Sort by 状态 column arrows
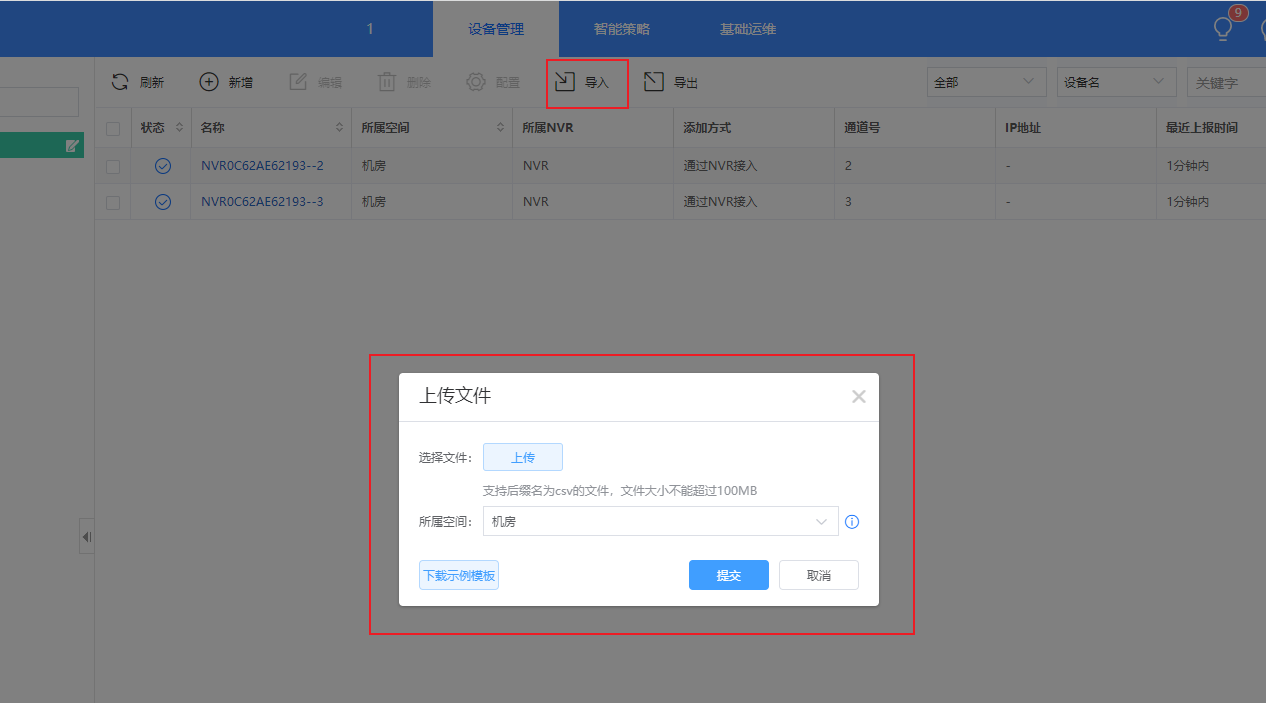1266x703 pixels. (179, 128)
